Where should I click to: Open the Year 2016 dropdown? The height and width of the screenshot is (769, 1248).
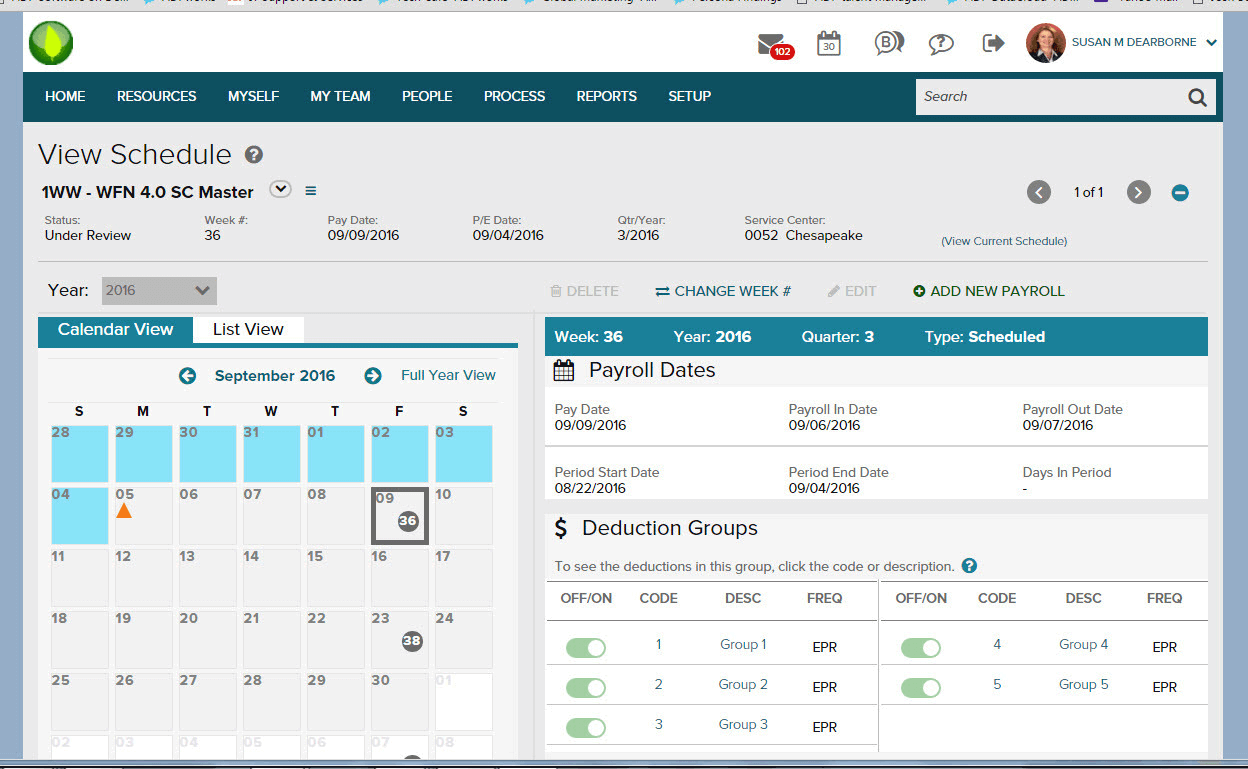[x=158, y=290]
